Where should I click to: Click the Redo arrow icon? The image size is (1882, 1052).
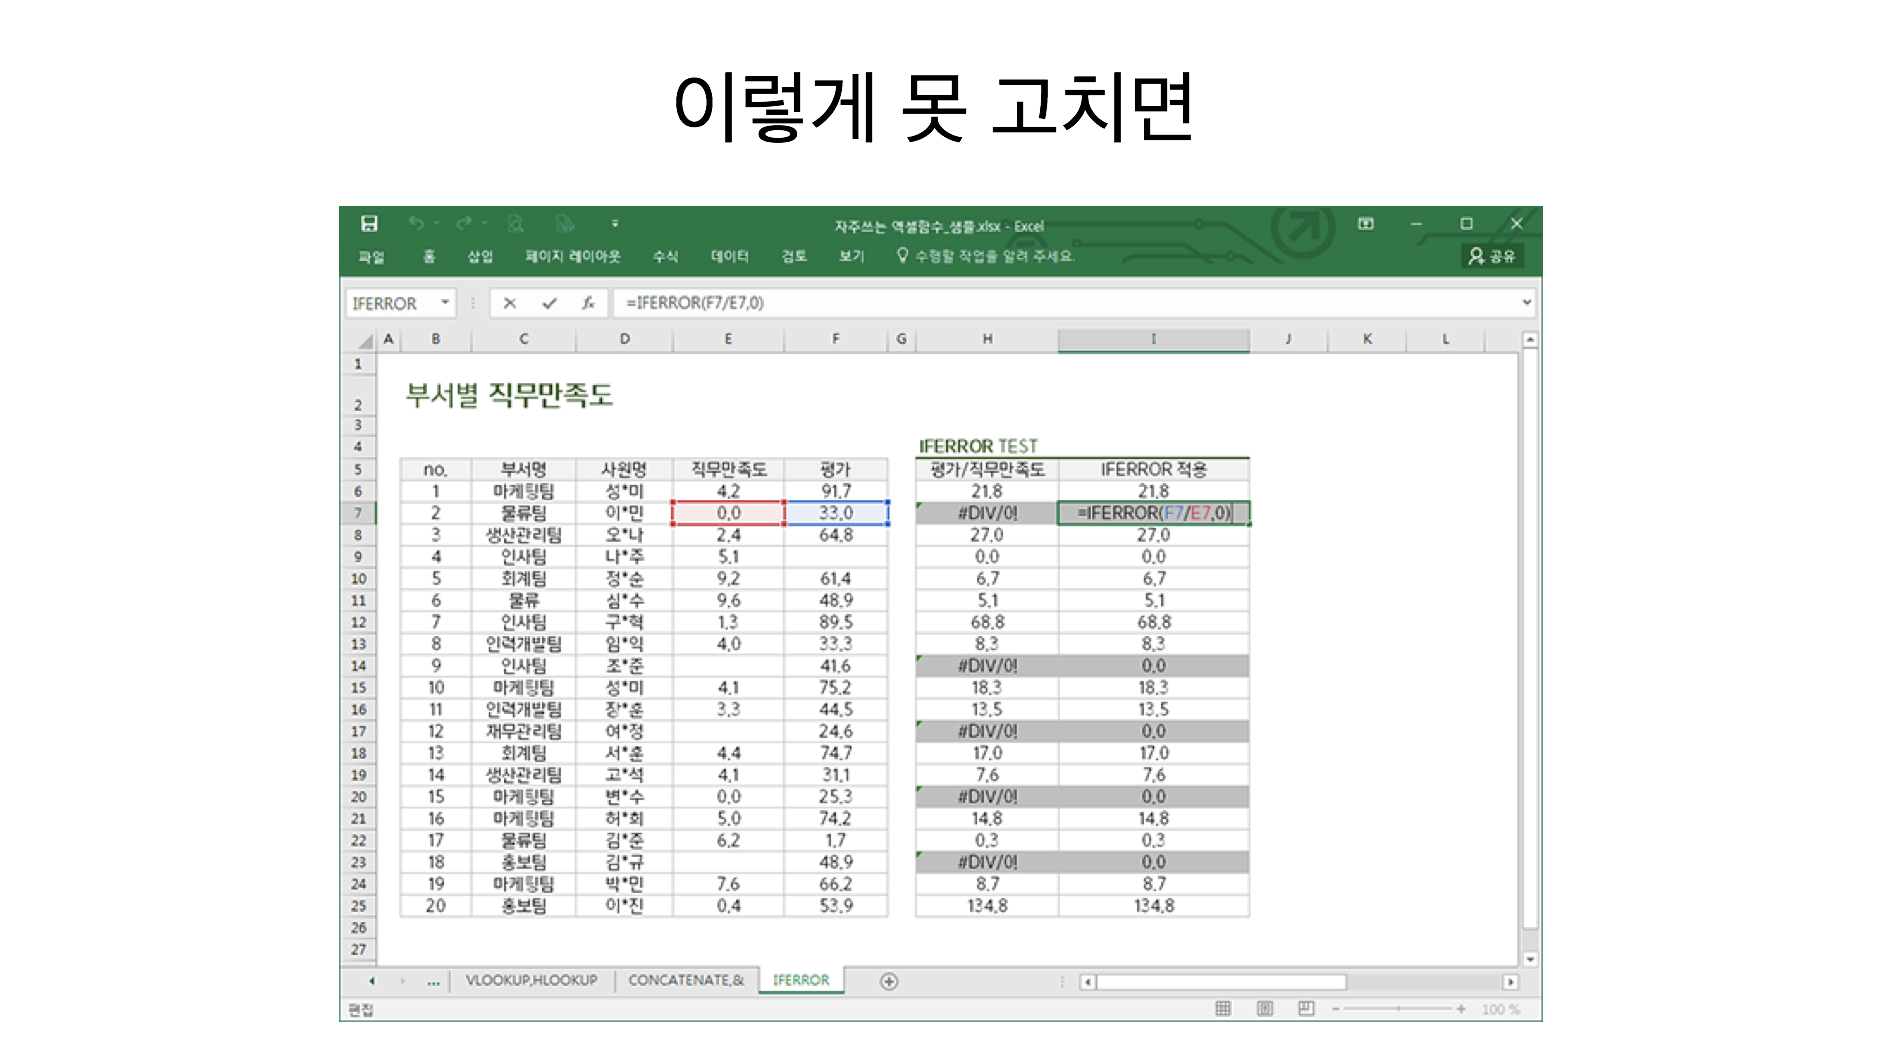(463, 223)
